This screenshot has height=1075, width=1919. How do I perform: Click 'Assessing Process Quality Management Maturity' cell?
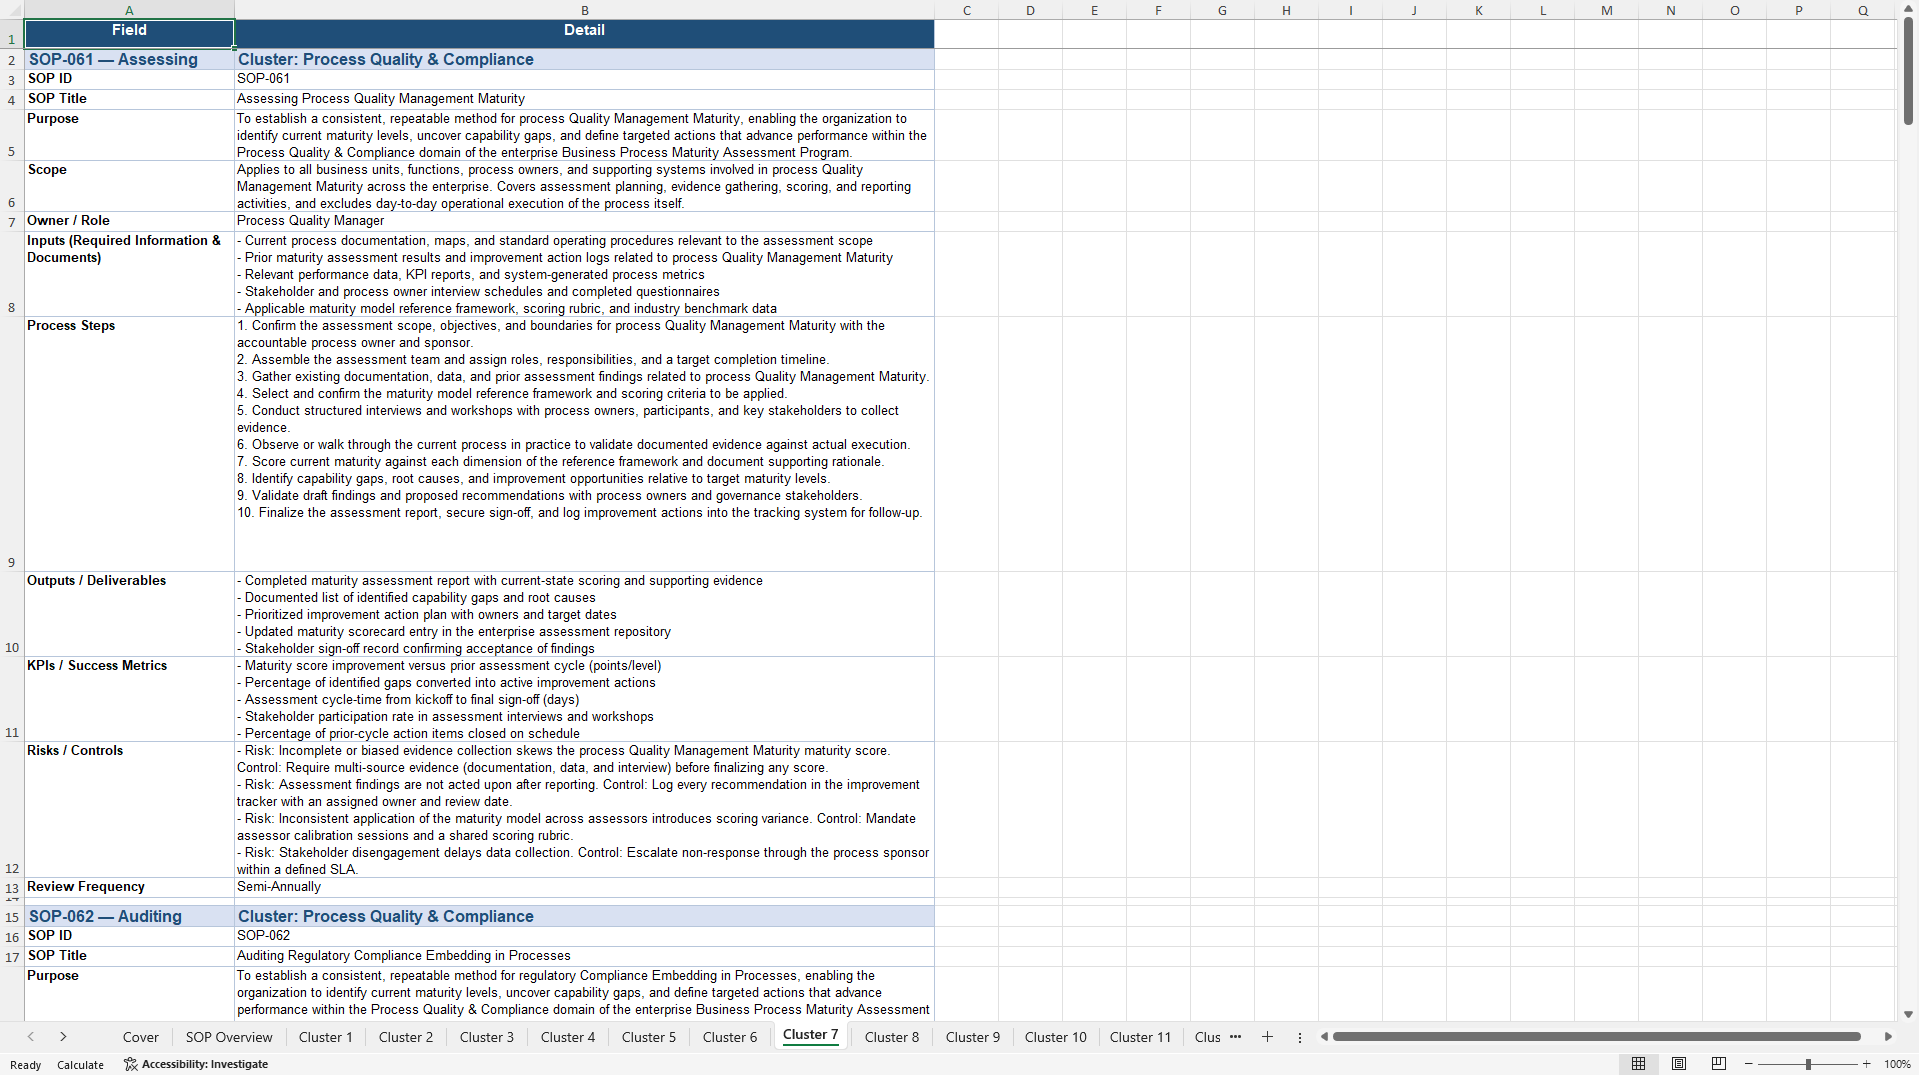(x=585, y=99)
